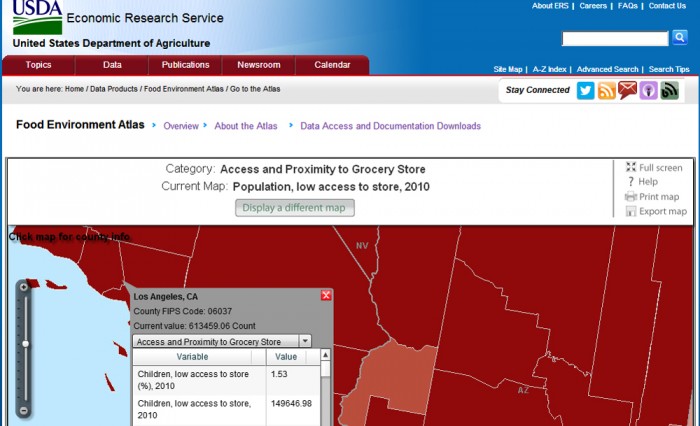Click the Print map text link
Viewport: 700px width, 426px height.
tap(659, 197)
